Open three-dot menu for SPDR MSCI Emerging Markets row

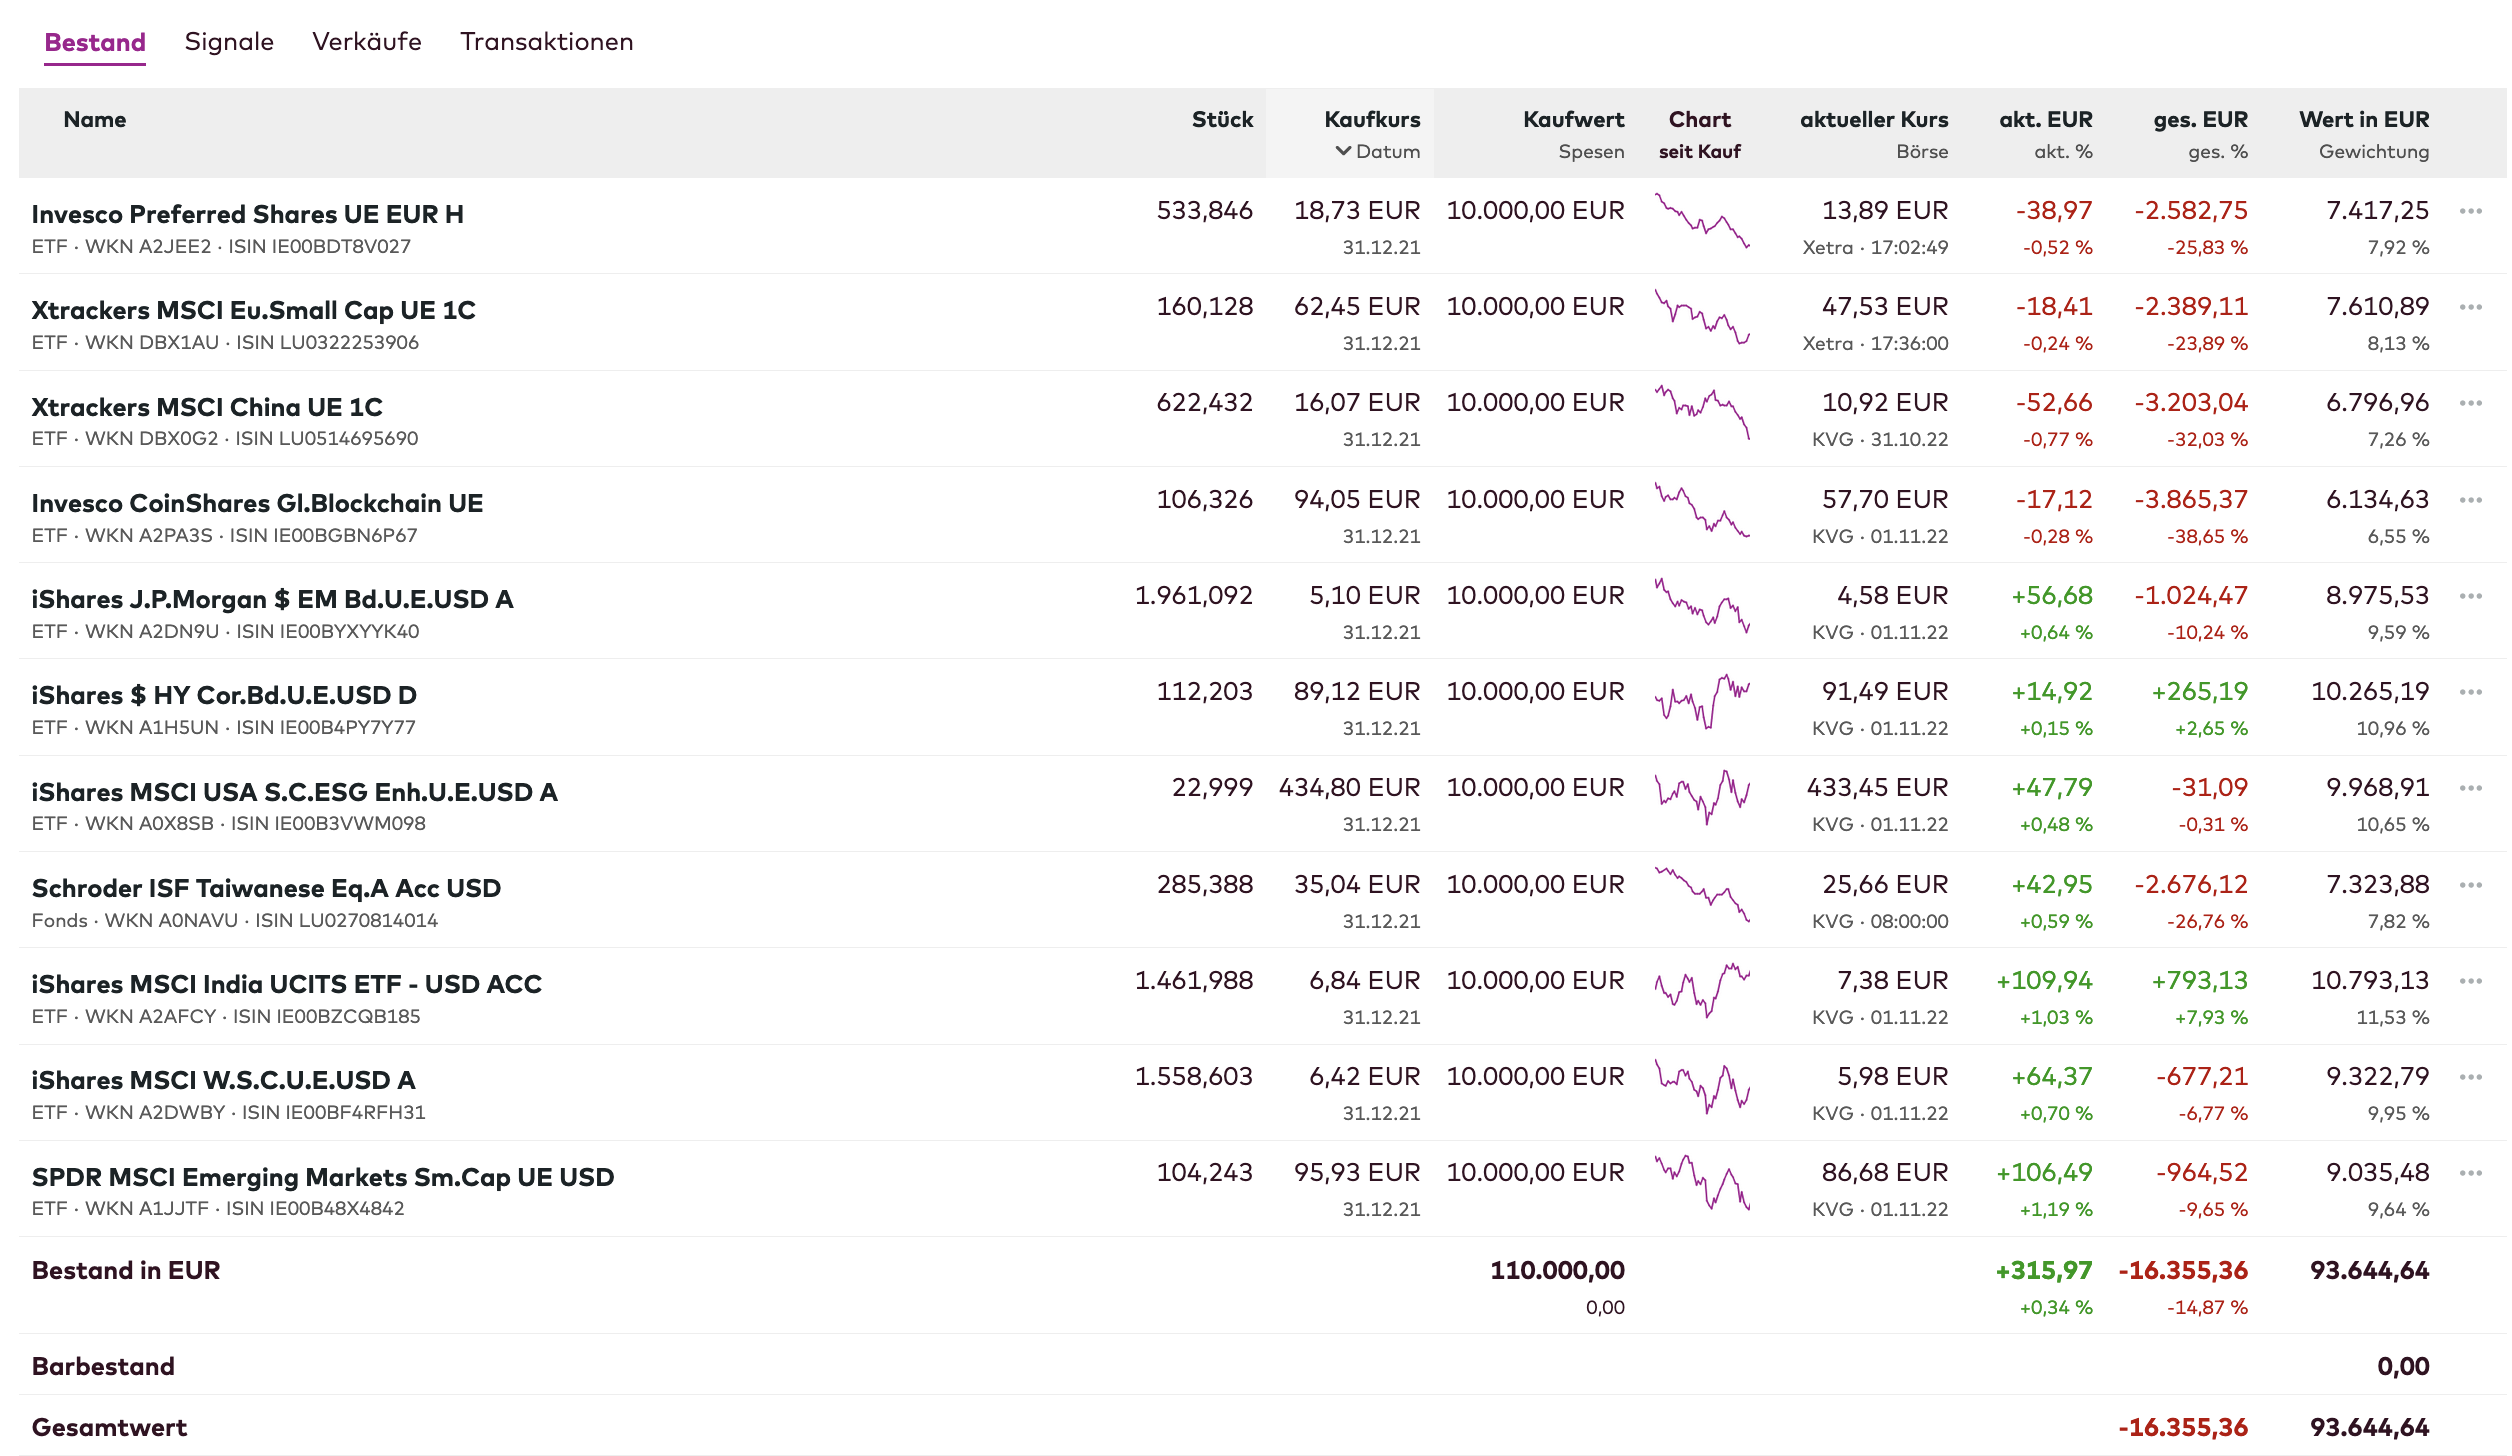point(2470,1173)
